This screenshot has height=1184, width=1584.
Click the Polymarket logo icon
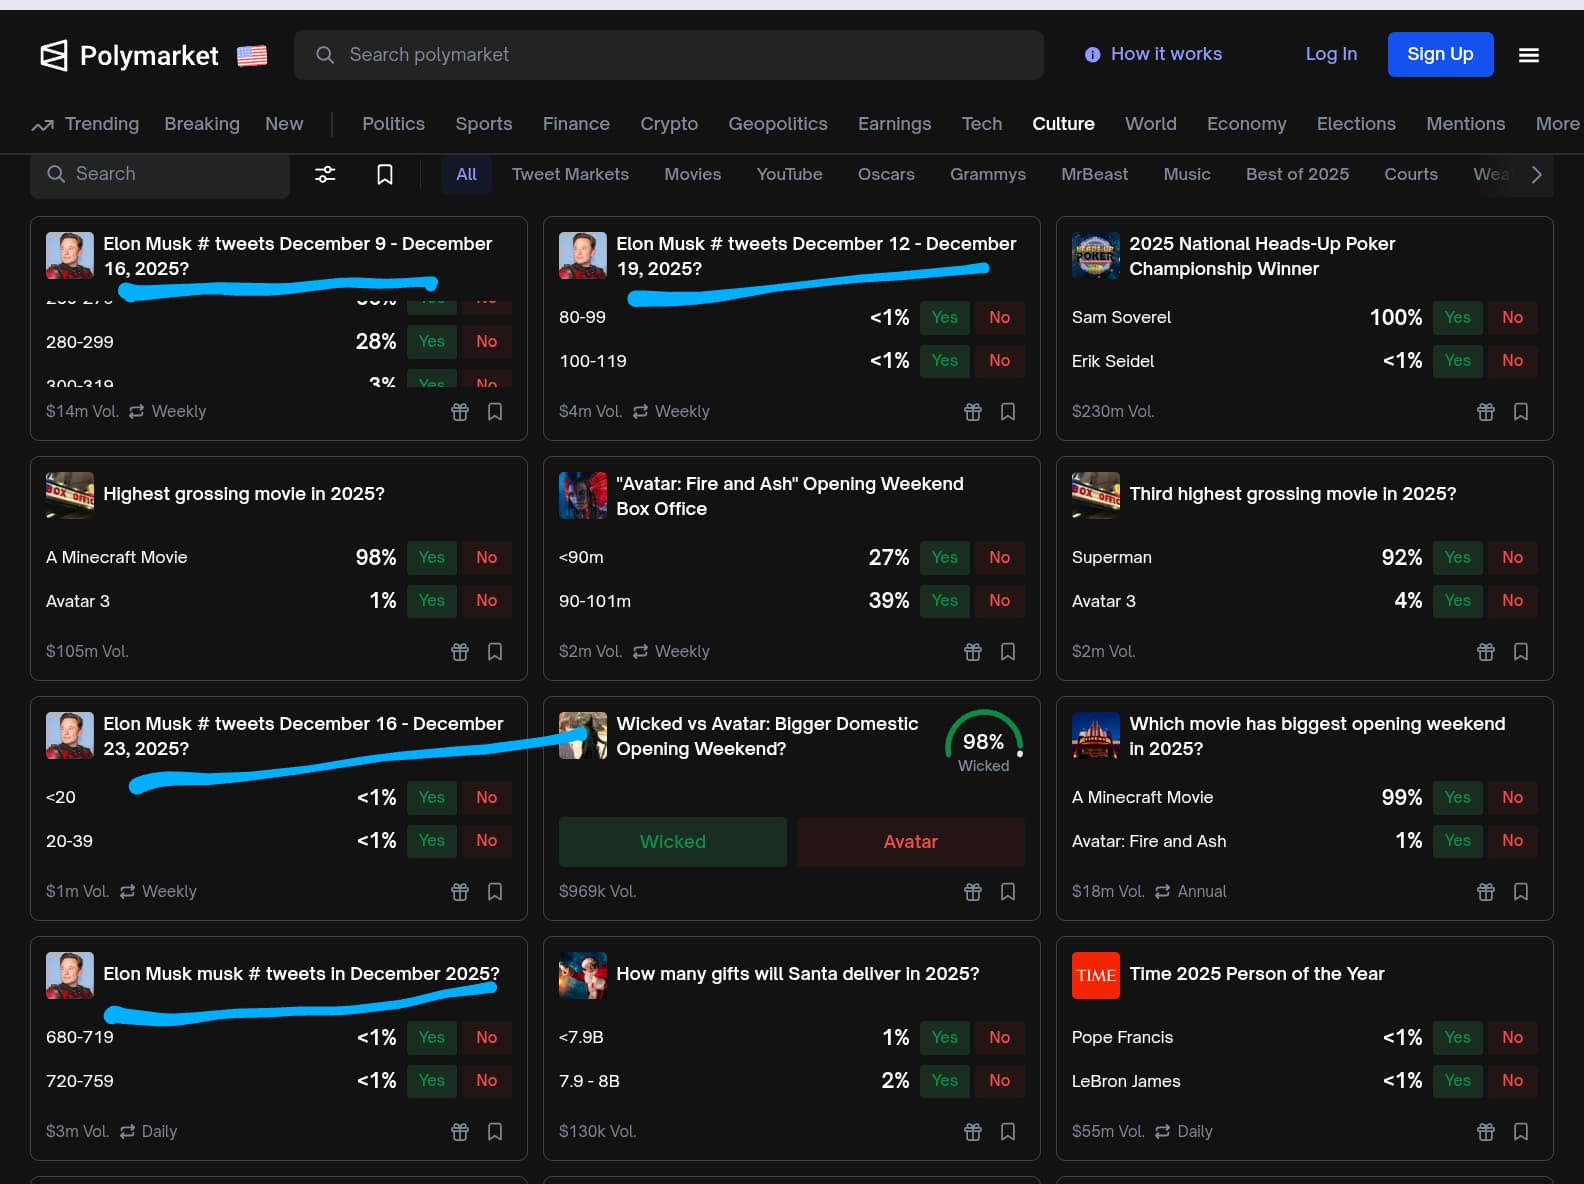click(54, 55)
